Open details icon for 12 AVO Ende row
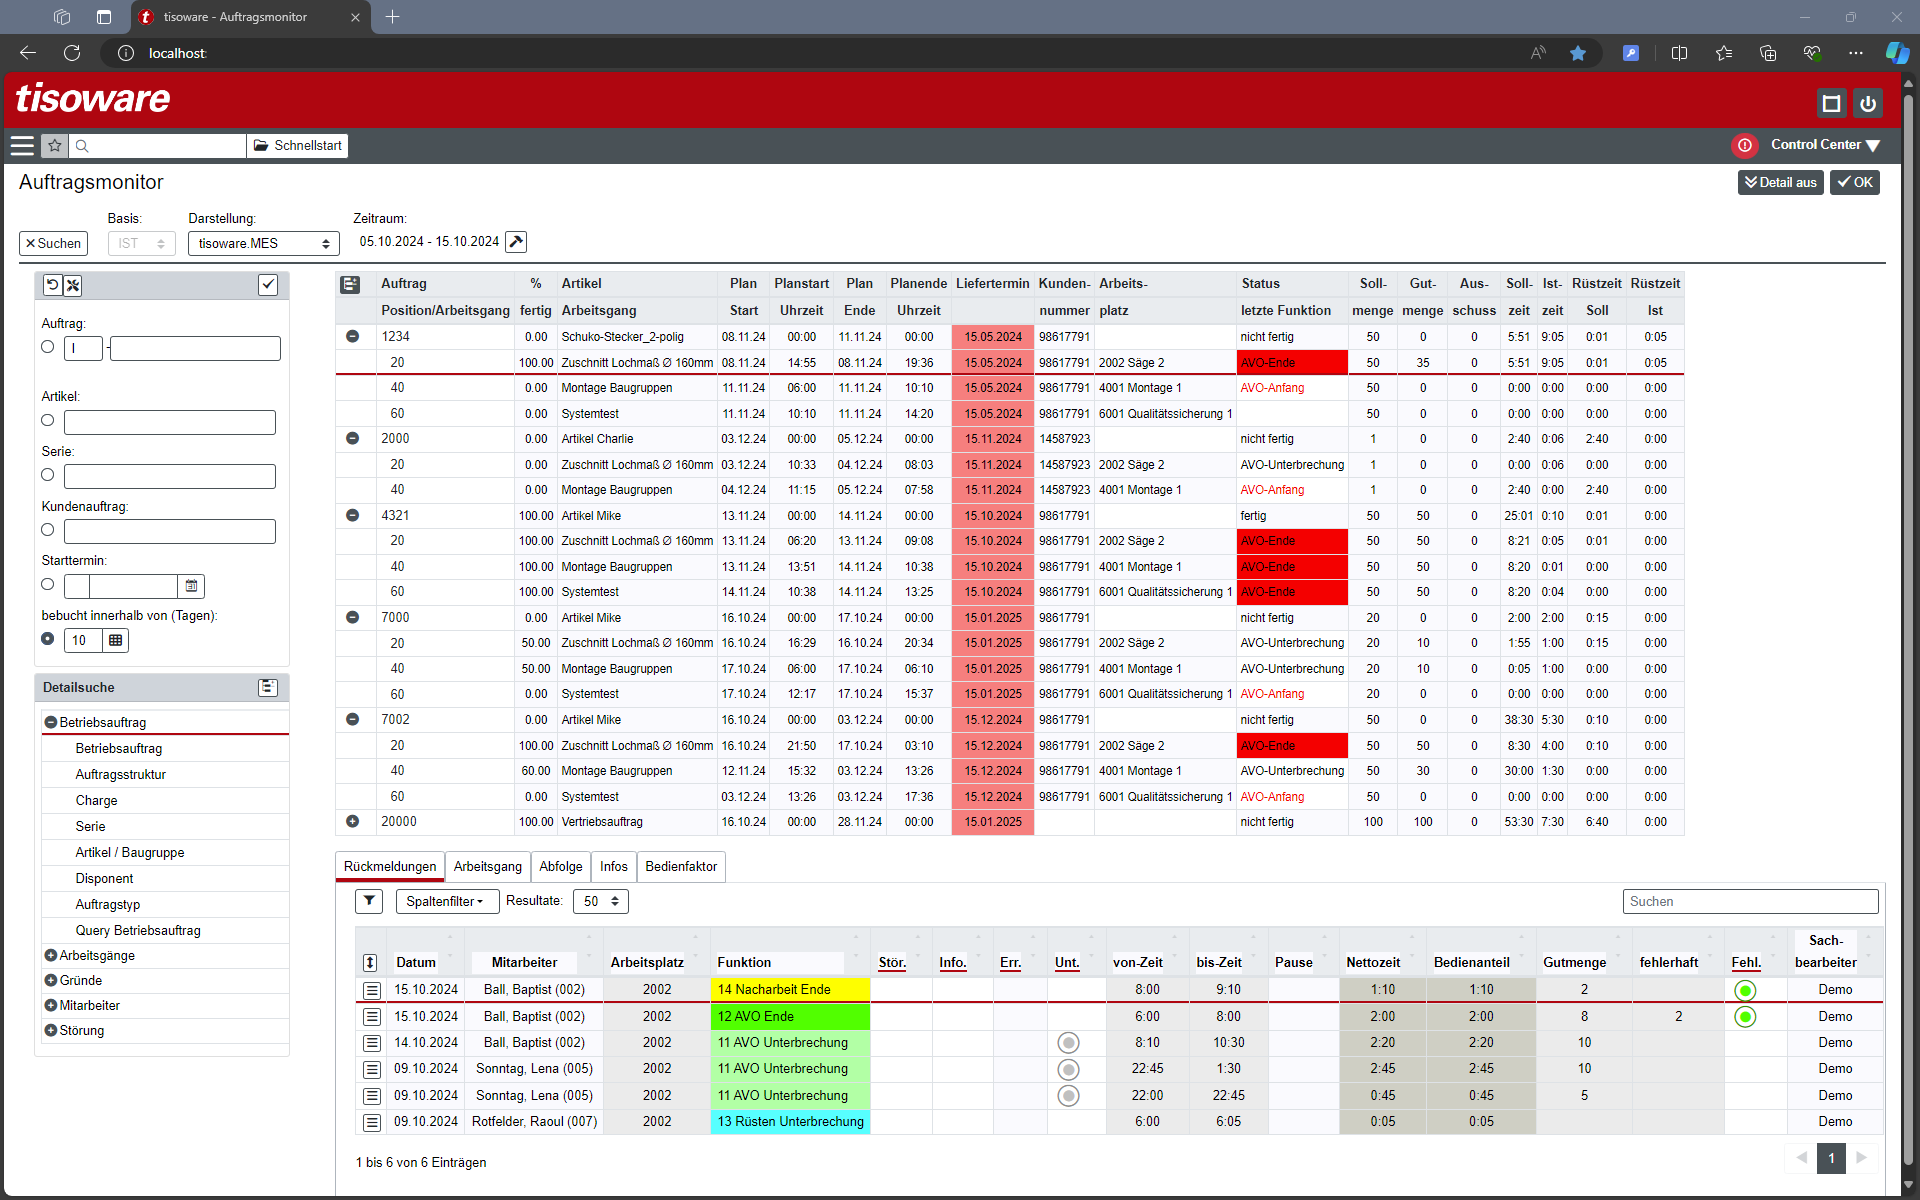Screen dimensions: 1920x1200 [372, 1017]
